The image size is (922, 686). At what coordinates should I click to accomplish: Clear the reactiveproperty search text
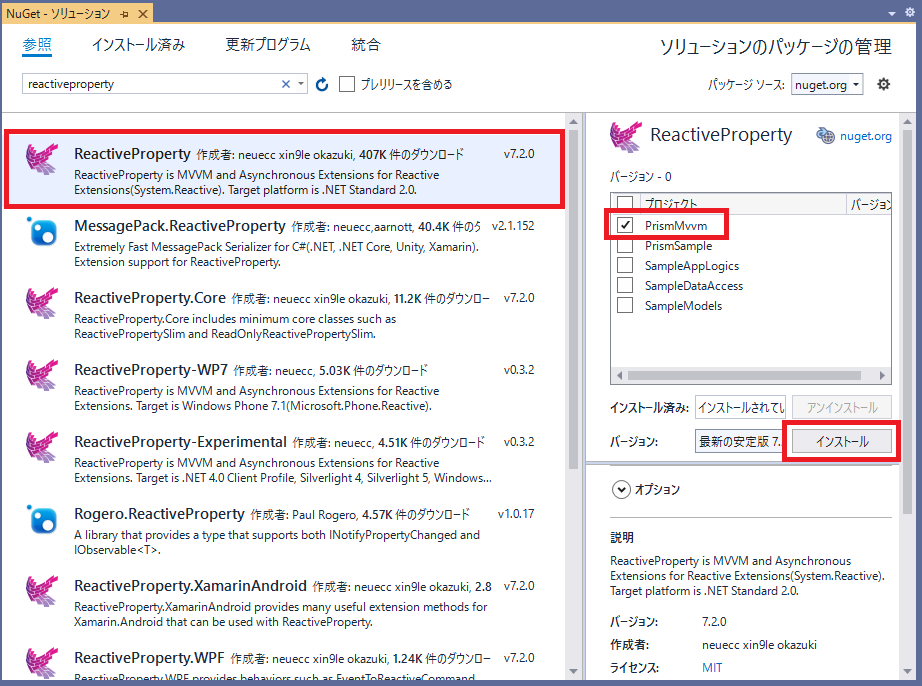tap(286, 84)
